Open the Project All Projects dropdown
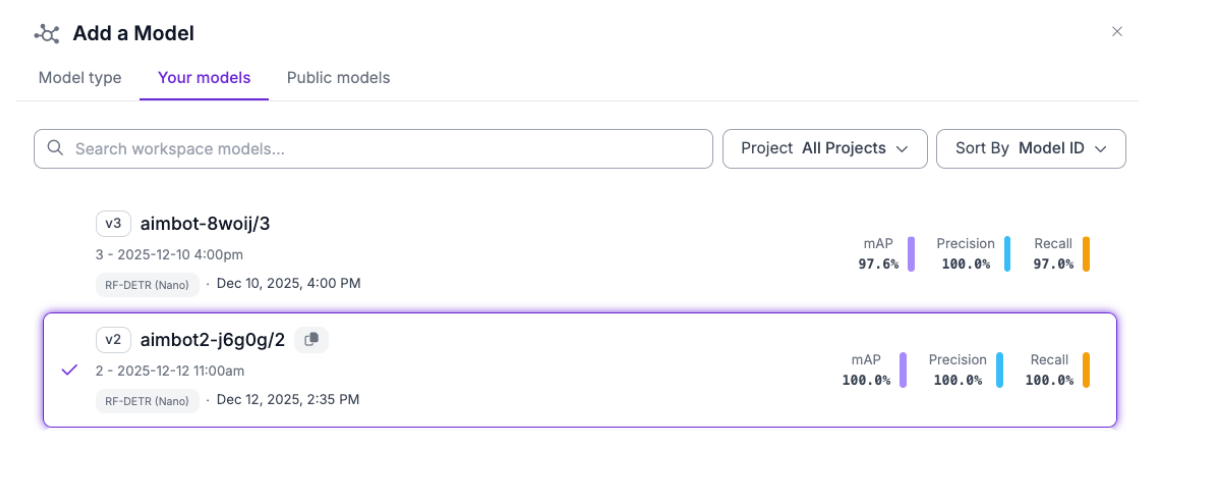Image resolution: width=1210 pixels, height=480 pixels. click(825, 149)
